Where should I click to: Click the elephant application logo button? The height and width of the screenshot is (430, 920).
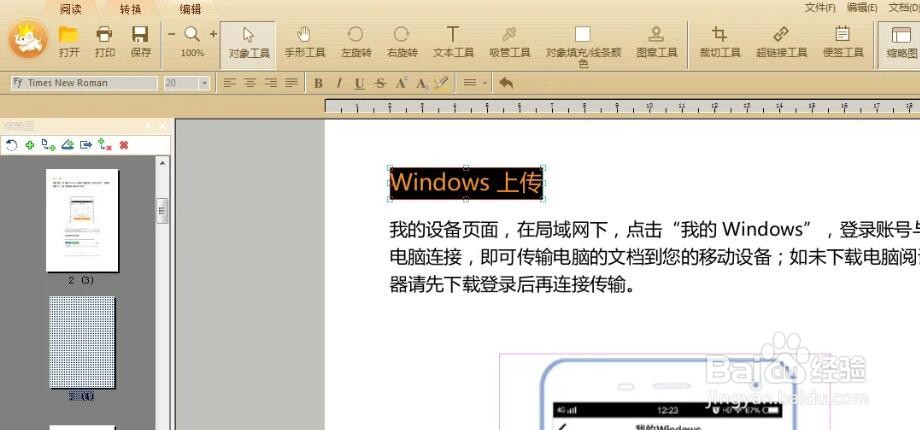point(28,39)
